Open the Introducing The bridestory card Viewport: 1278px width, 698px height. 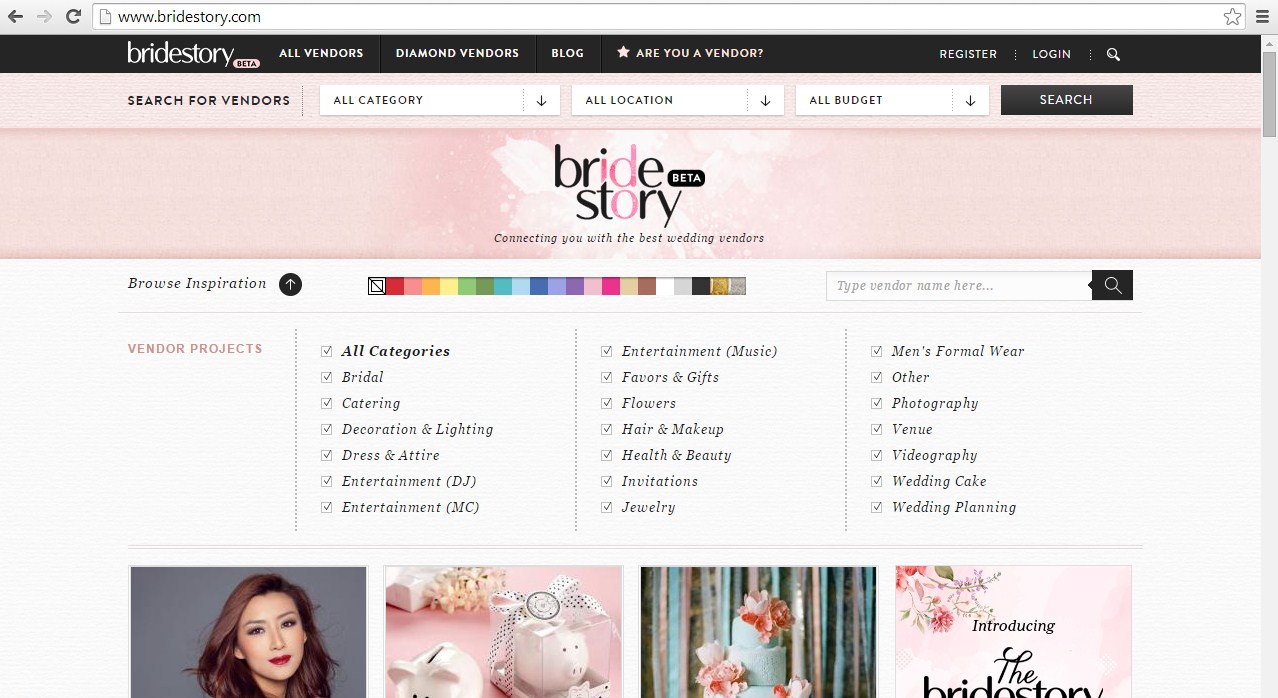[1013, 632]
